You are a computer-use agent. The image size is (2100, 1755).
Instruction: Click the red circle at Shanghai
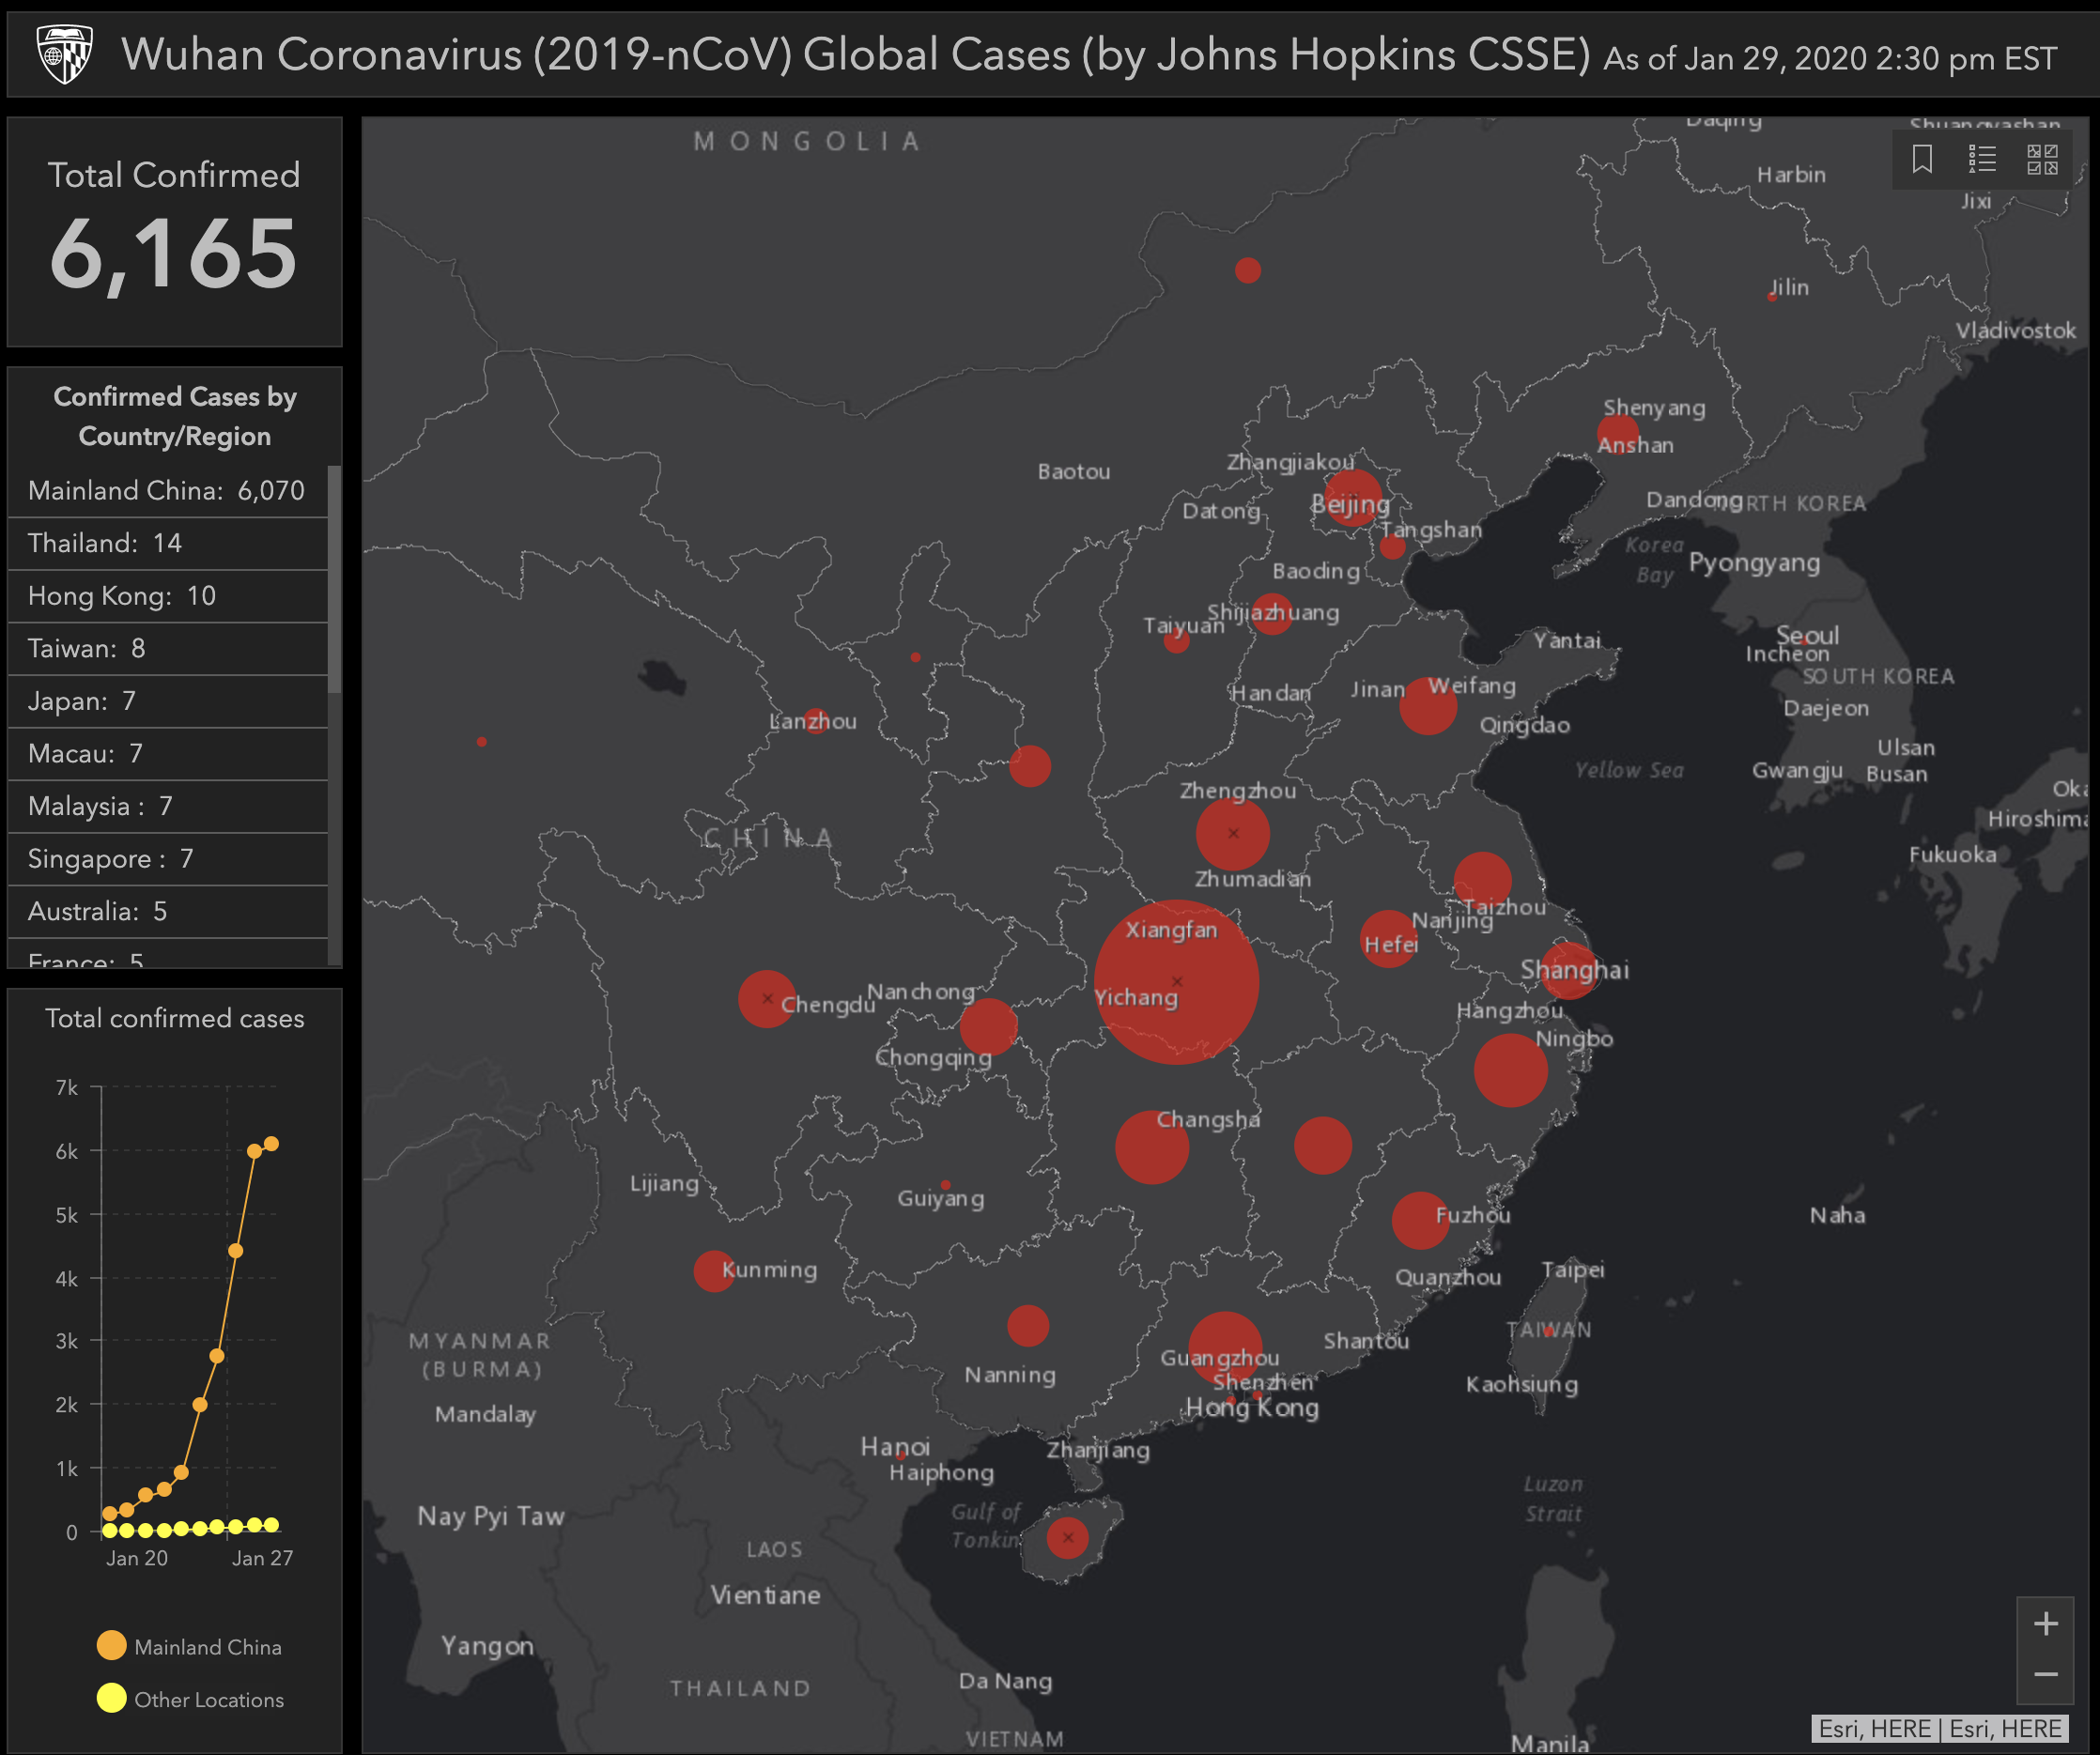(1568, 970)
